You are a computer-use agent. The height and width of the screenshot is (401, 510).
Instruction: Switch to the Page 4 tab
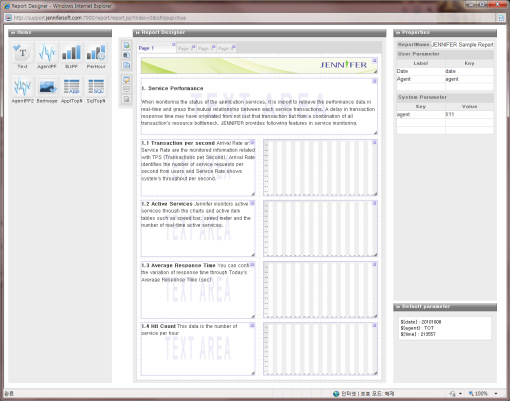pos(226,48)
